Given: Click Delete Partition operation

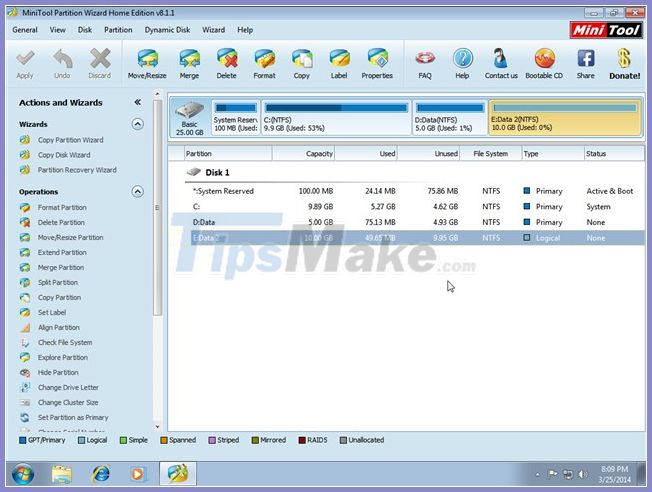Looking at the screenshot, I should pyautogui.click(x=52, y=223).
